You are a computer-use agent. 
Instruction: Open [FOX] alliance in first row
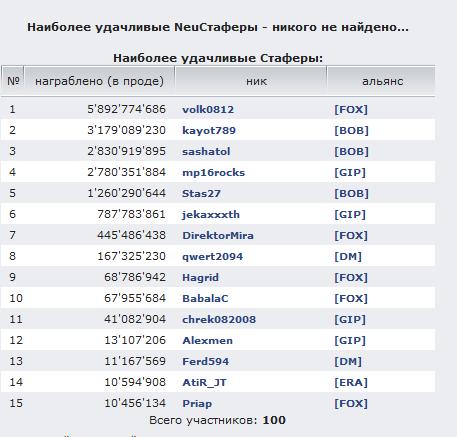[351, 109]
